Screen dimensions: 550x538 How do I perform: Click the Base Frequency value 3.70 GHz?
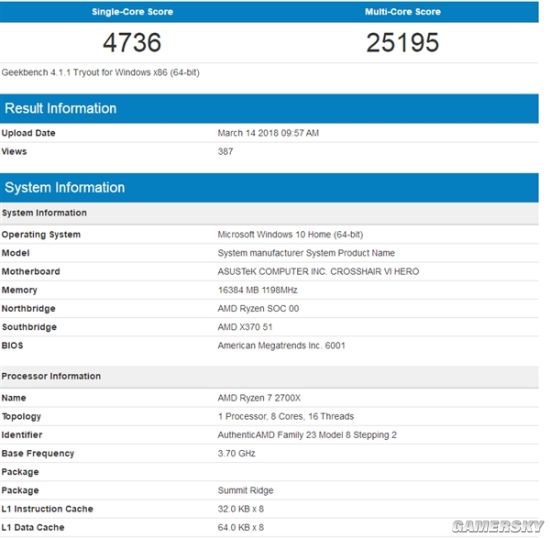[236, 453]
